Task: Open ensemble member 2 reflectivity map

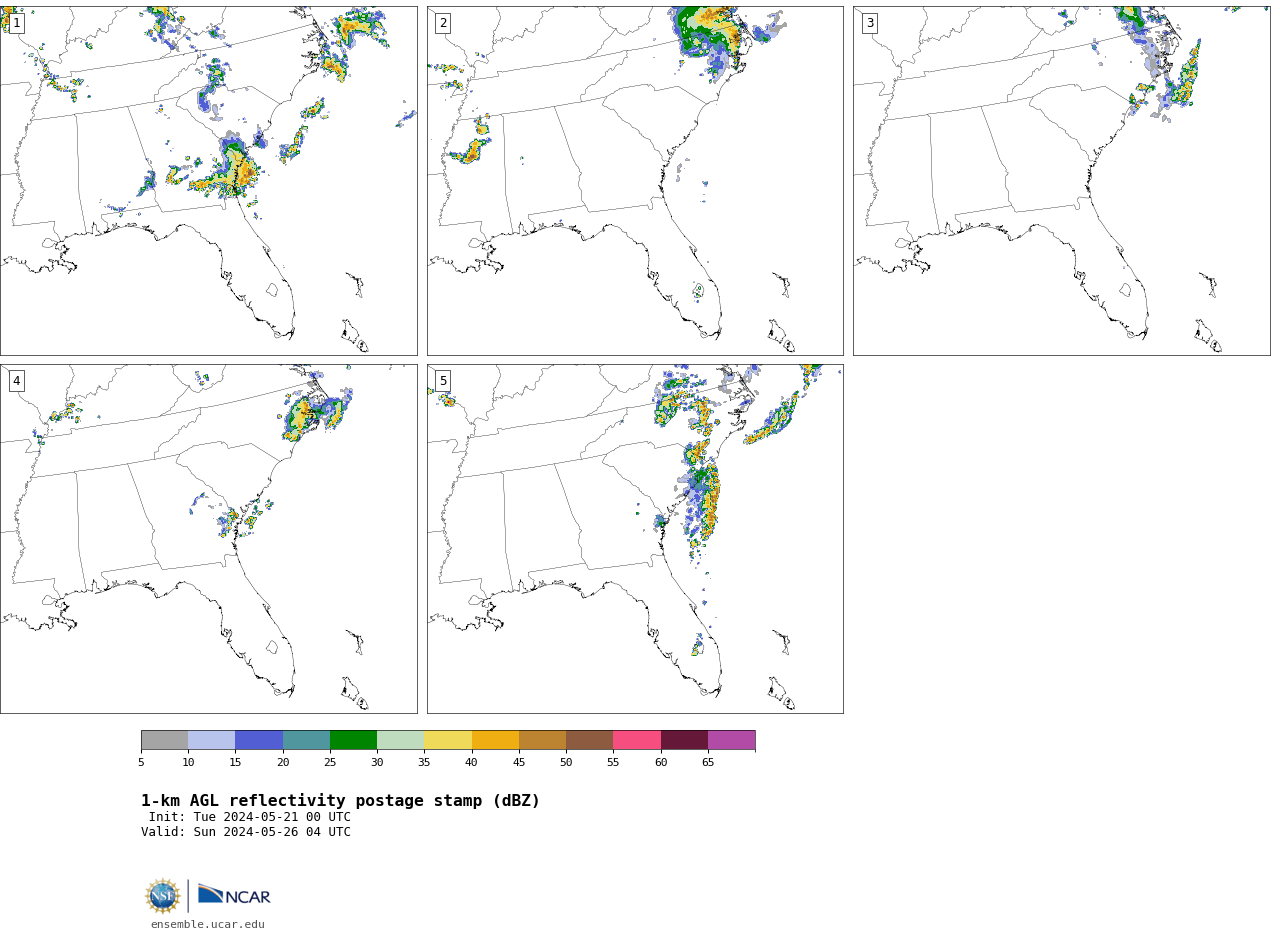Action: coord(635,181)
